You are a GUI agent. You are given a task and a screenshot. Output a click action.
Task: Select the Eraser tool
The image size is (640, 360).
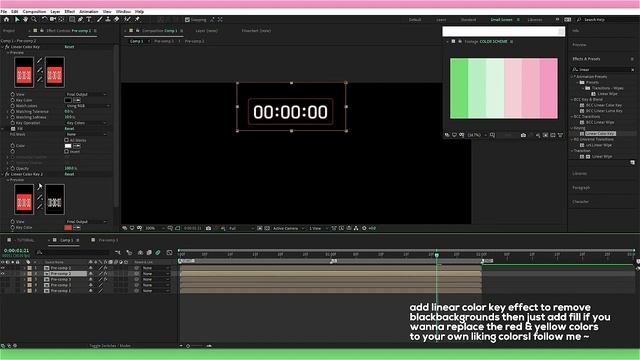(116, 19)
